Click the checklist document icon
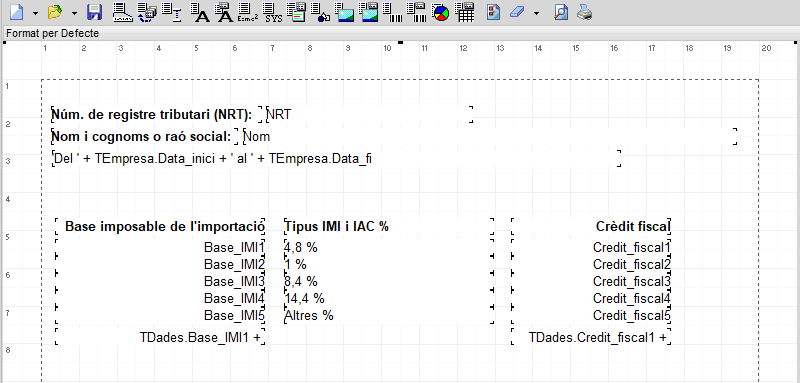 pyautogui.click(x=493, y=12)
